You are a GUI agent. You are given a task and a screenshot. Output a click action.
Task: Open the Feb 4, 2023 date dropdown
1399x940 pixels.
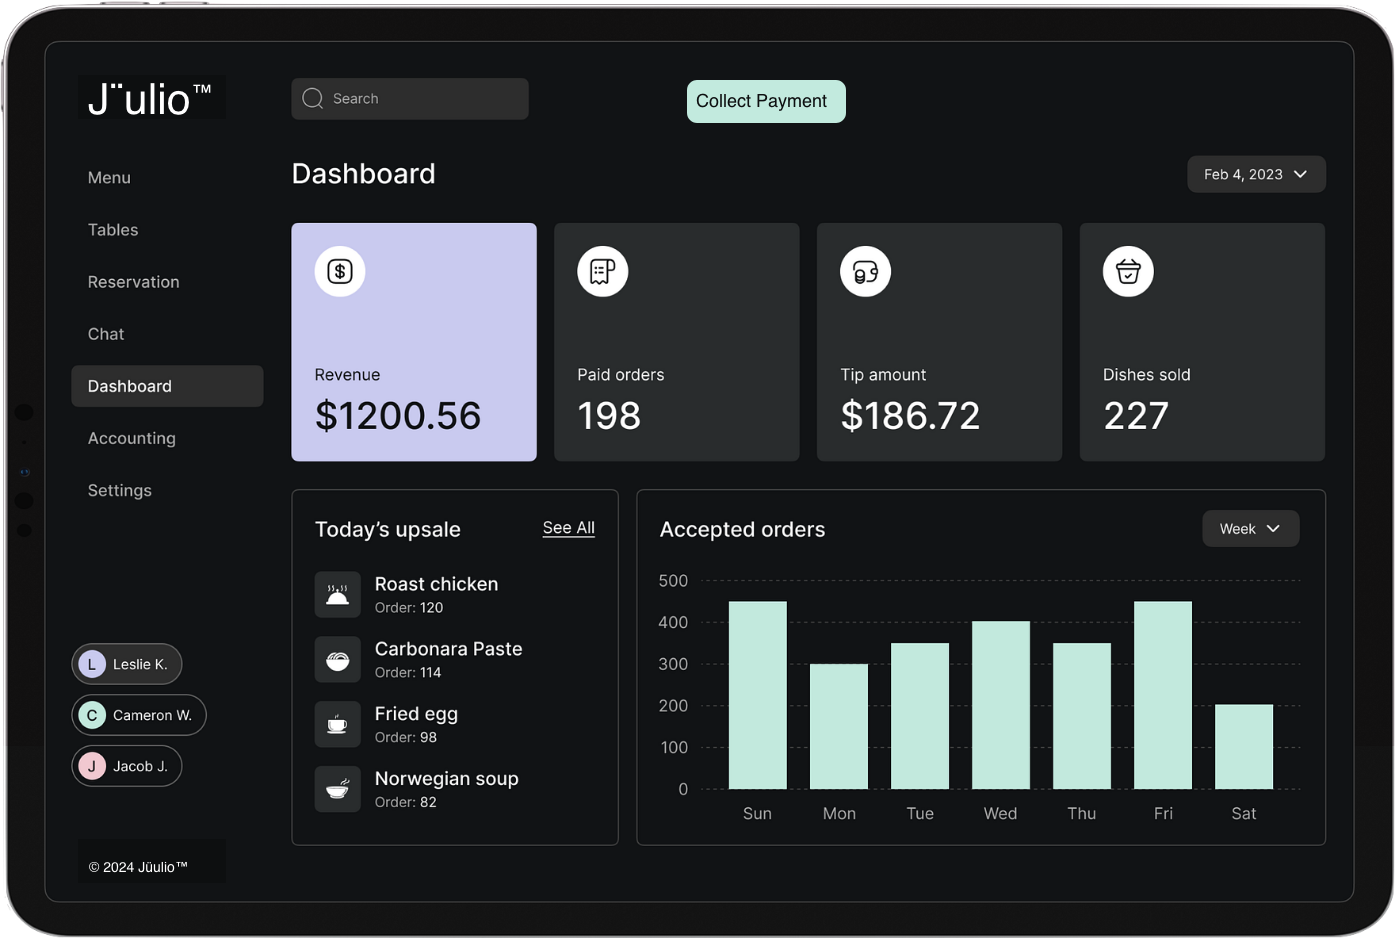pos(1256,174)
